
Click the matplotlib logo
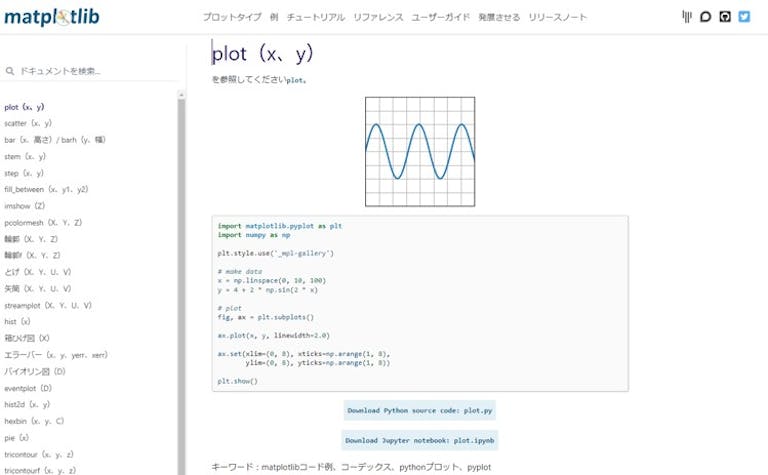coord(52,17)
